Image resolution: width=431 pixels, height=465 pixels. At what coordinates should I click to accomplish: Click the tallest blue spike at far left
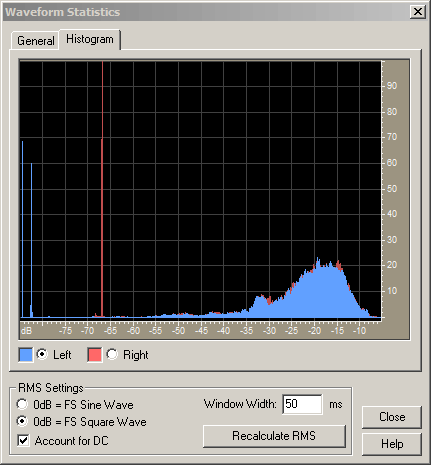pos(22,229)
